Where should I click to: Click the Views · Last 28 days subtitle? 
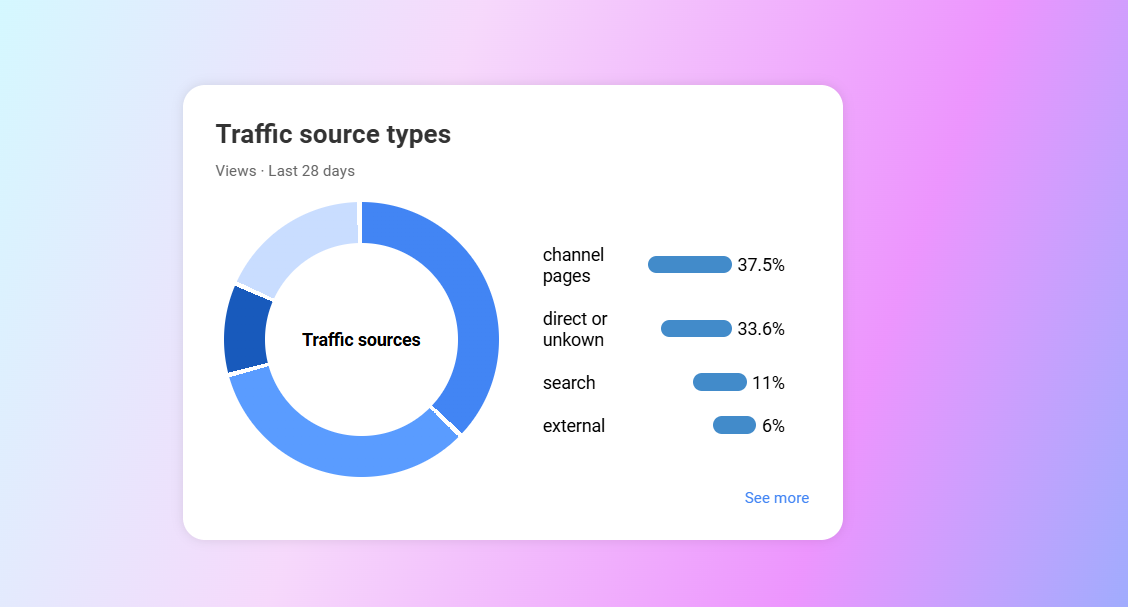(285, 171)
